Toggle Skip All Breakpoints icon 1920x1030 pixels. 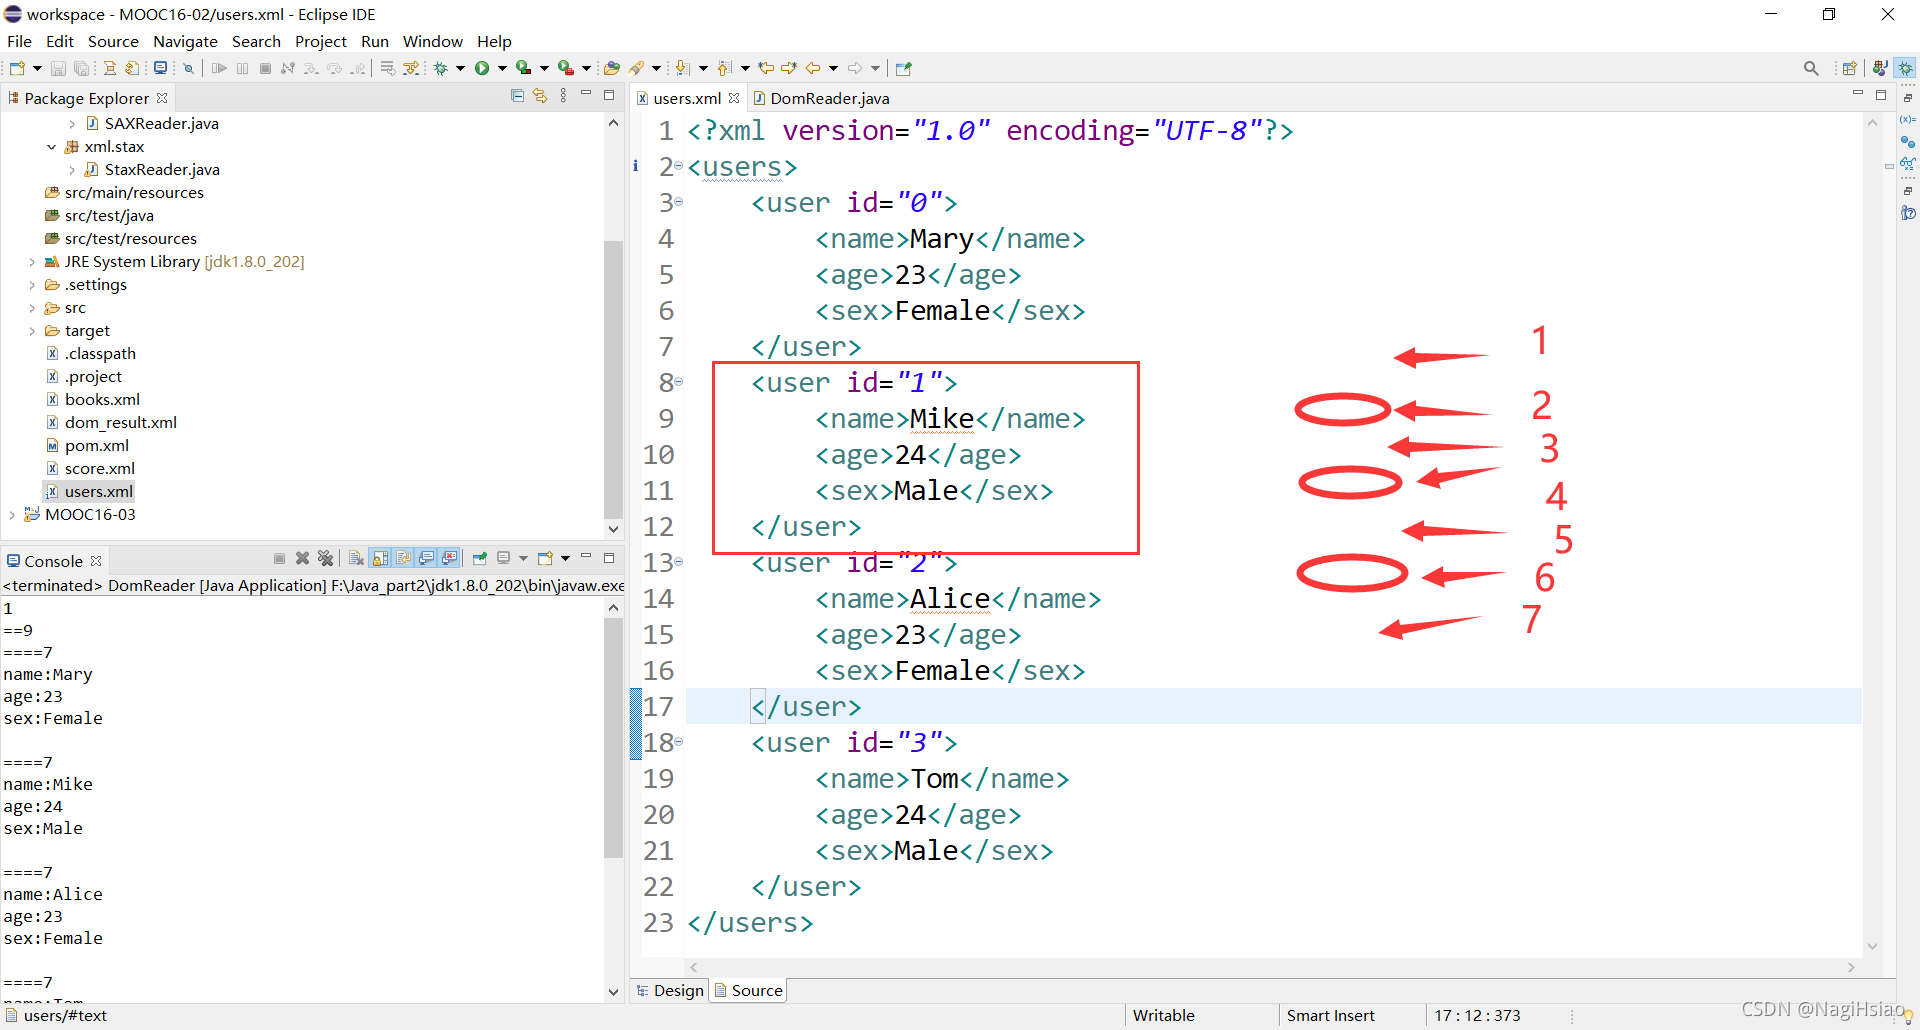click(x=188, y=68)
